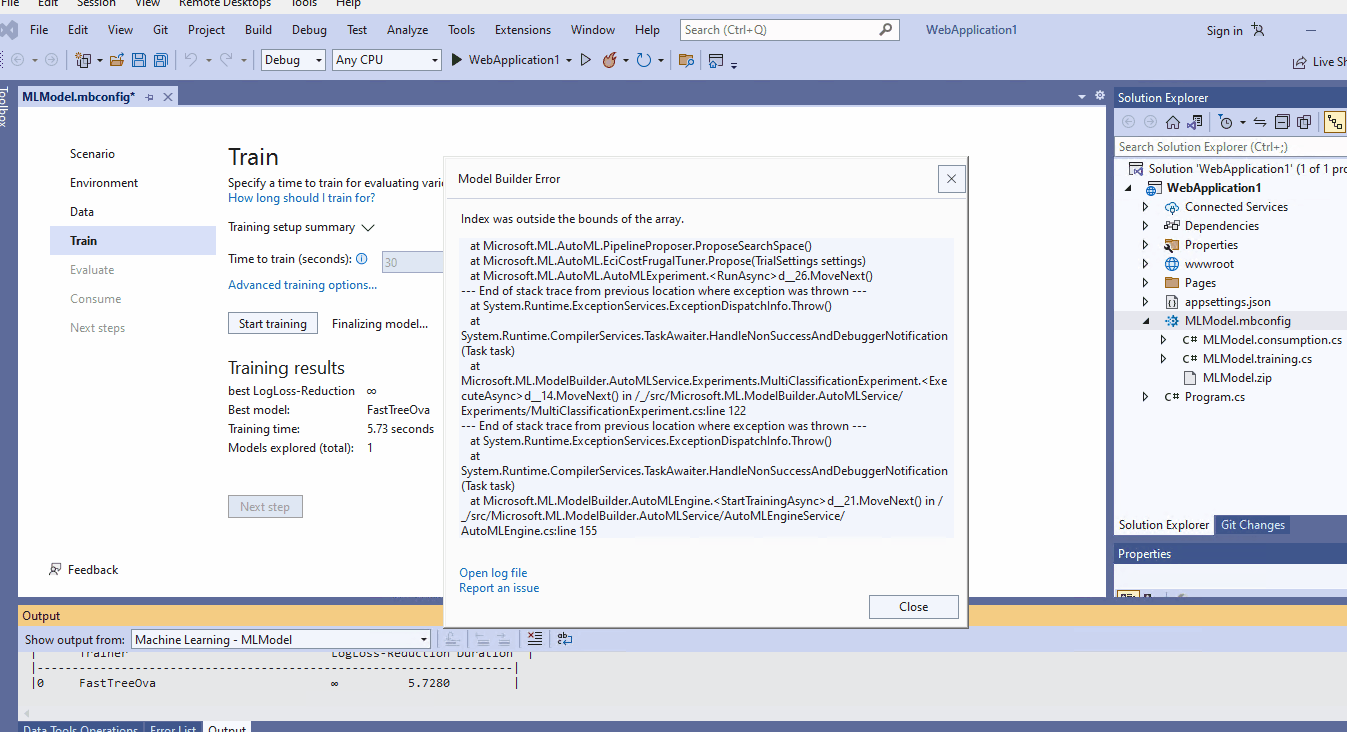
Task: Click the Open File folder icon
Action: tap(117, 60)
